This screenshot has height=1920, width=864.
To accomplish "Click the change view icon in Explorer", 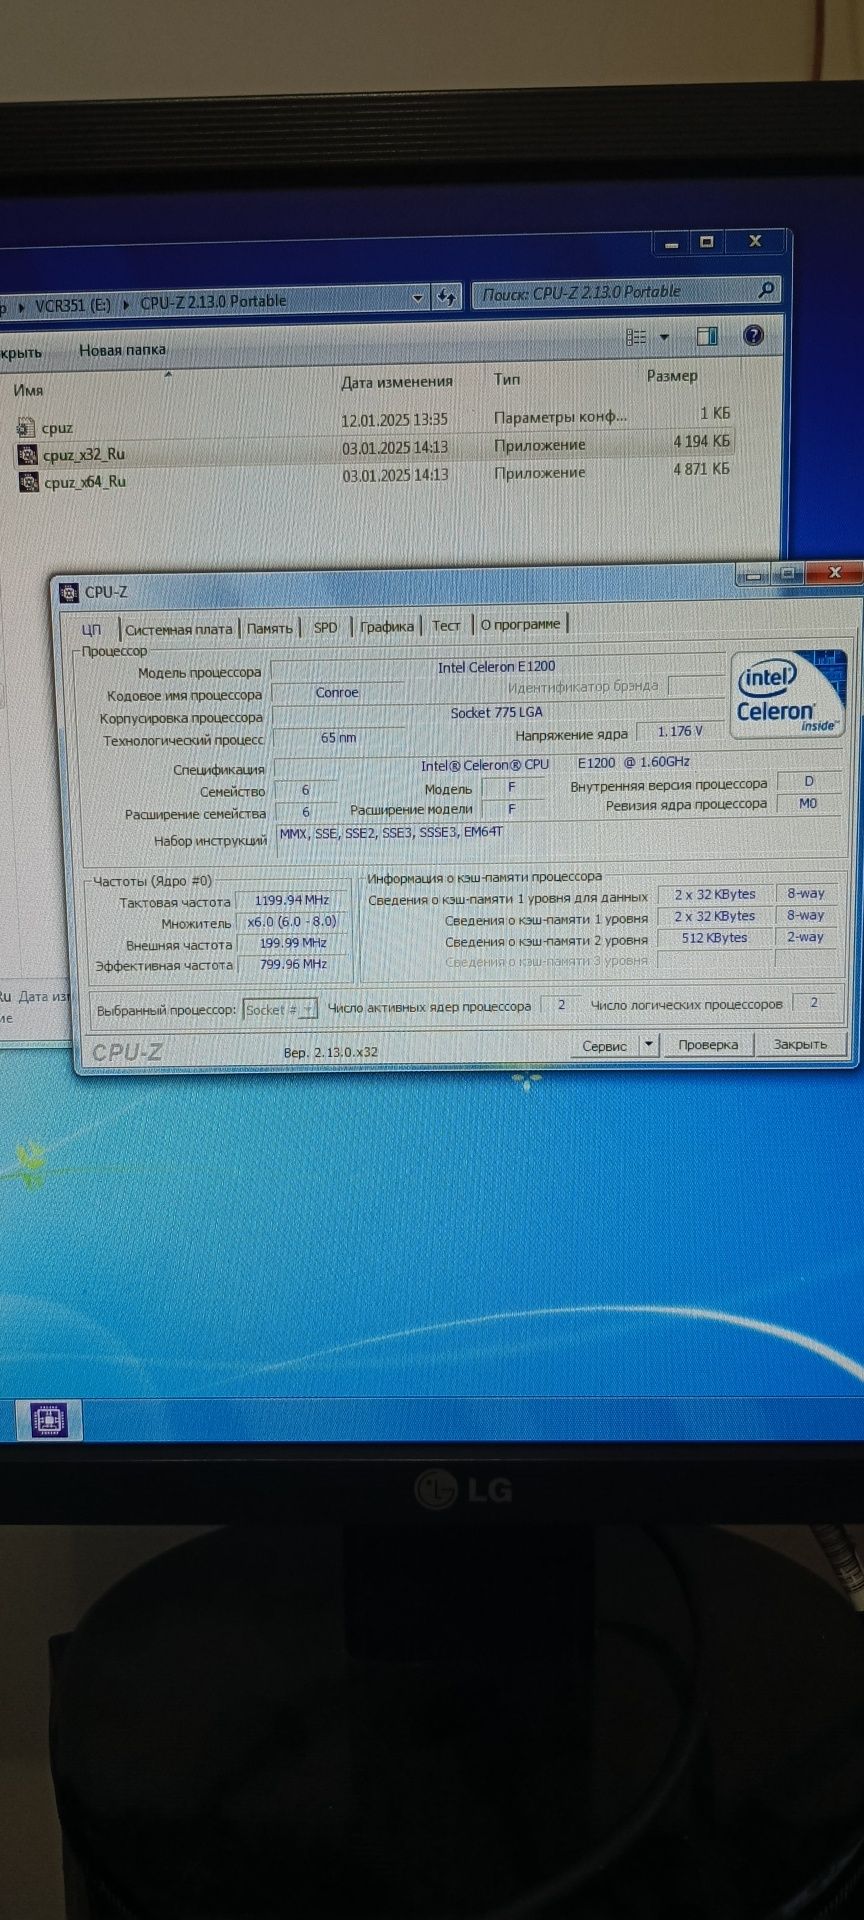I will point(636,337).
